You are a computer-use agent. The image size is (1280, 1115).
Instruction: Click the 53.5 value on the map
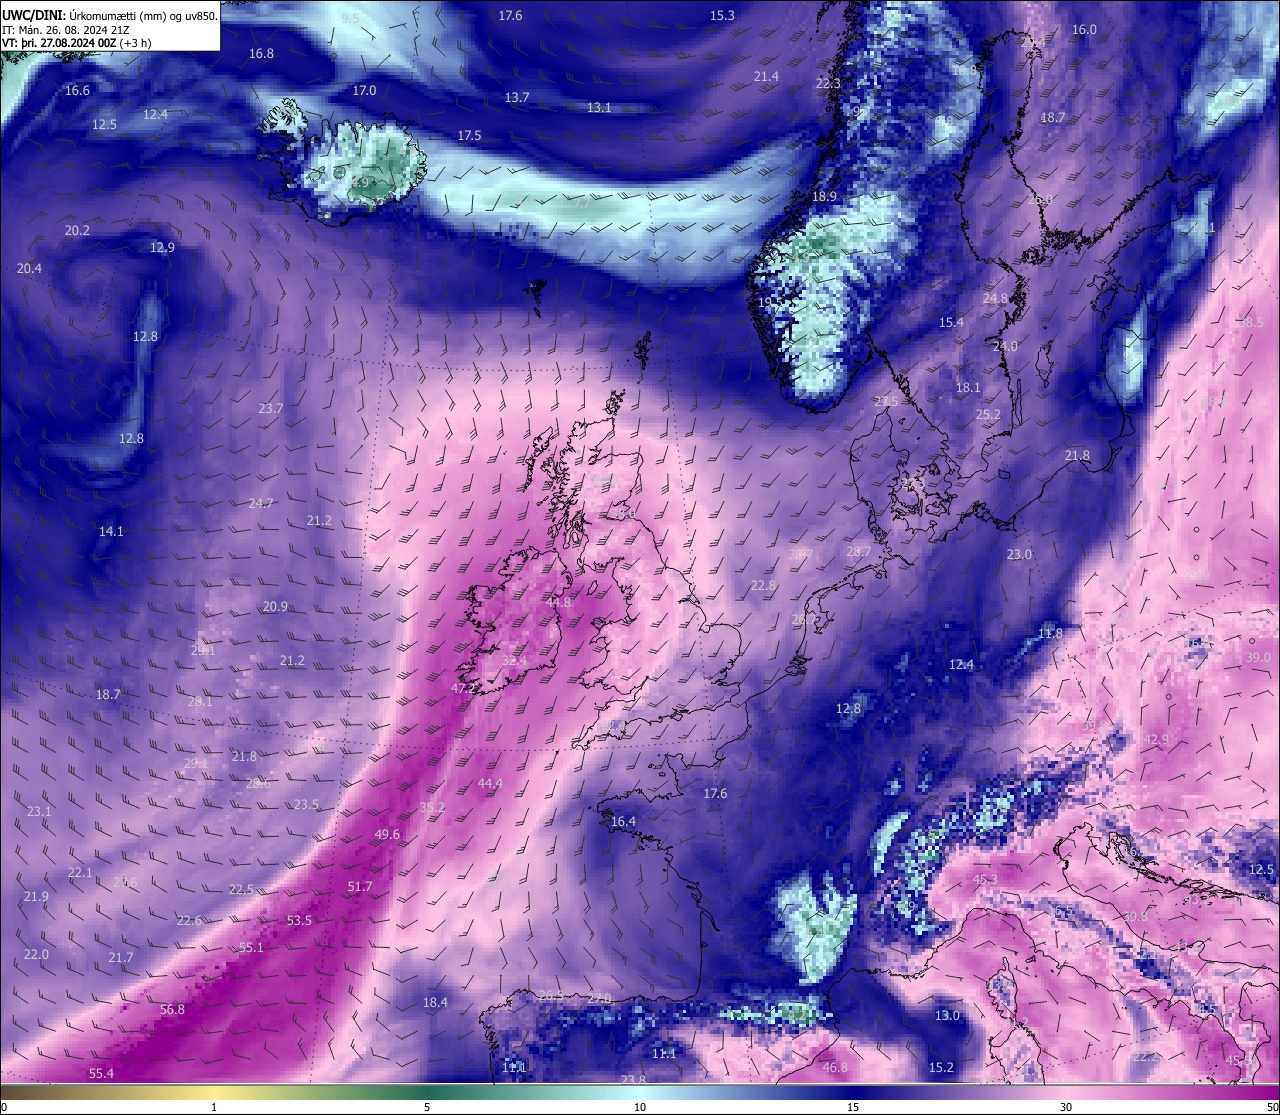pos(299,920)
